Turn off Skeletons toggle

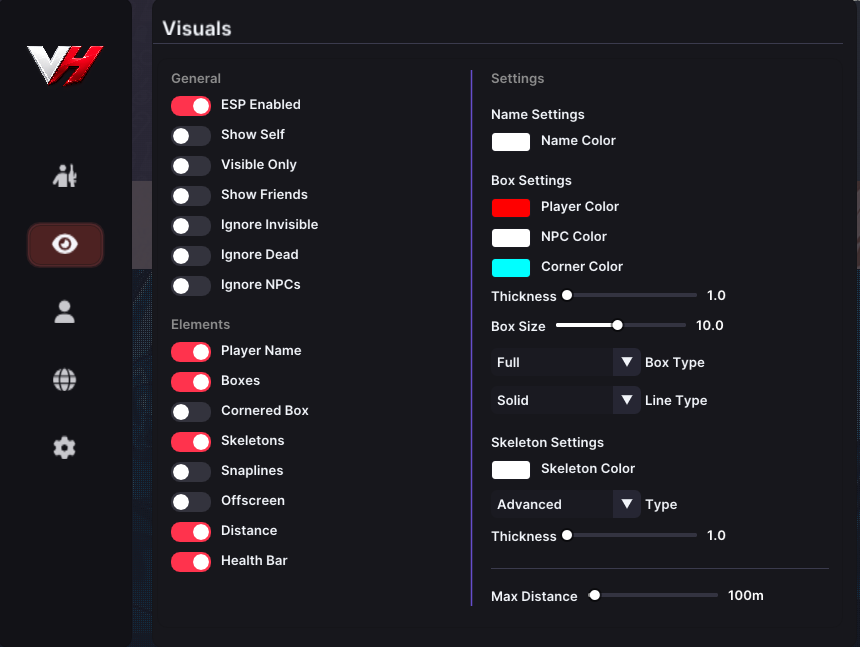pyautogui.click(x=191, y=442)
